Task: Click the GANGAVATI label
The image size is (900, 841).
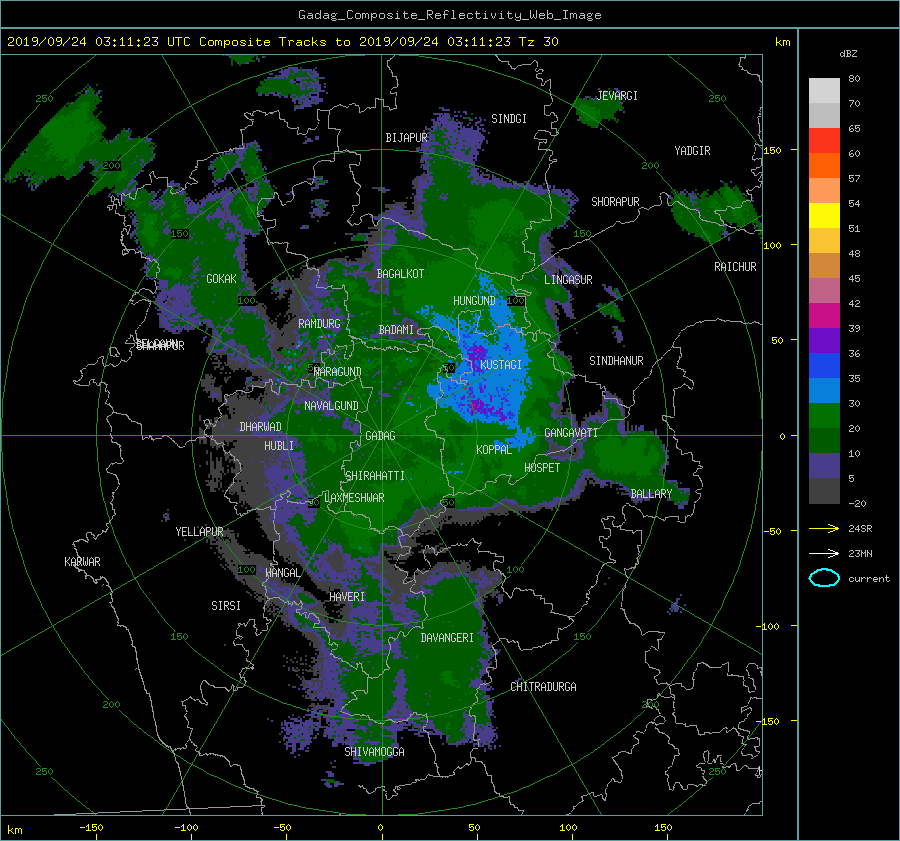Action: click(571, 433)
